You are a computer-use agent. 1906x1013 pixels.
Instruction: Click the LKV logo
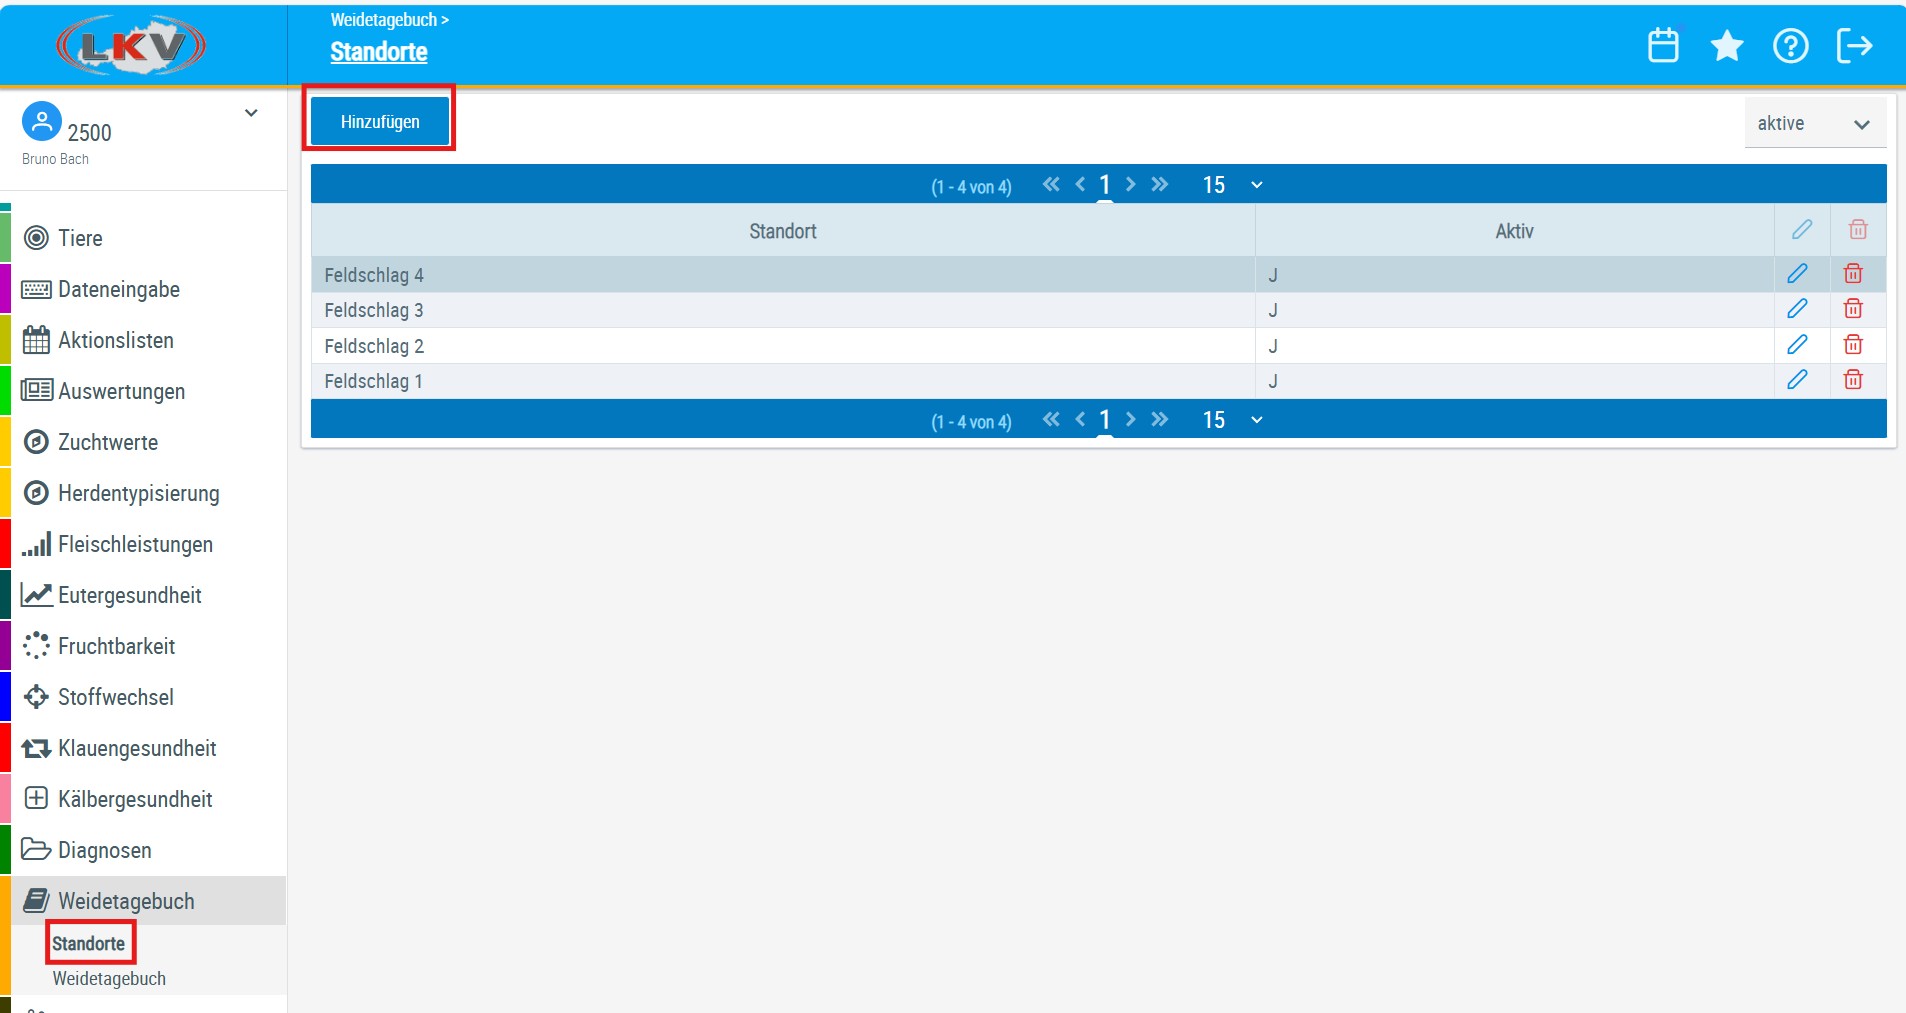[x=131, y=45]
